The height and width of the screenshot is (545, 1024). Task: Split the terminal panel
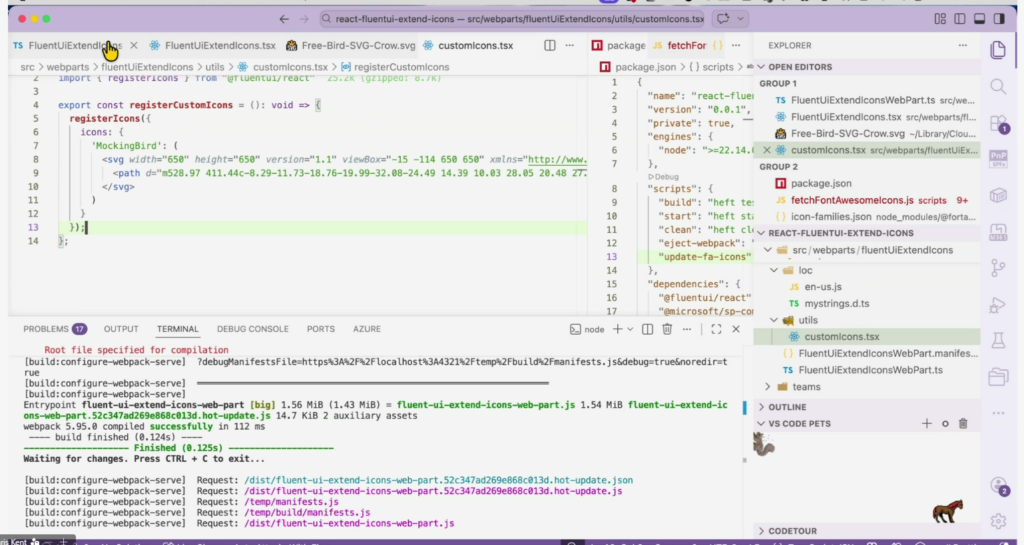pos(647,328)
